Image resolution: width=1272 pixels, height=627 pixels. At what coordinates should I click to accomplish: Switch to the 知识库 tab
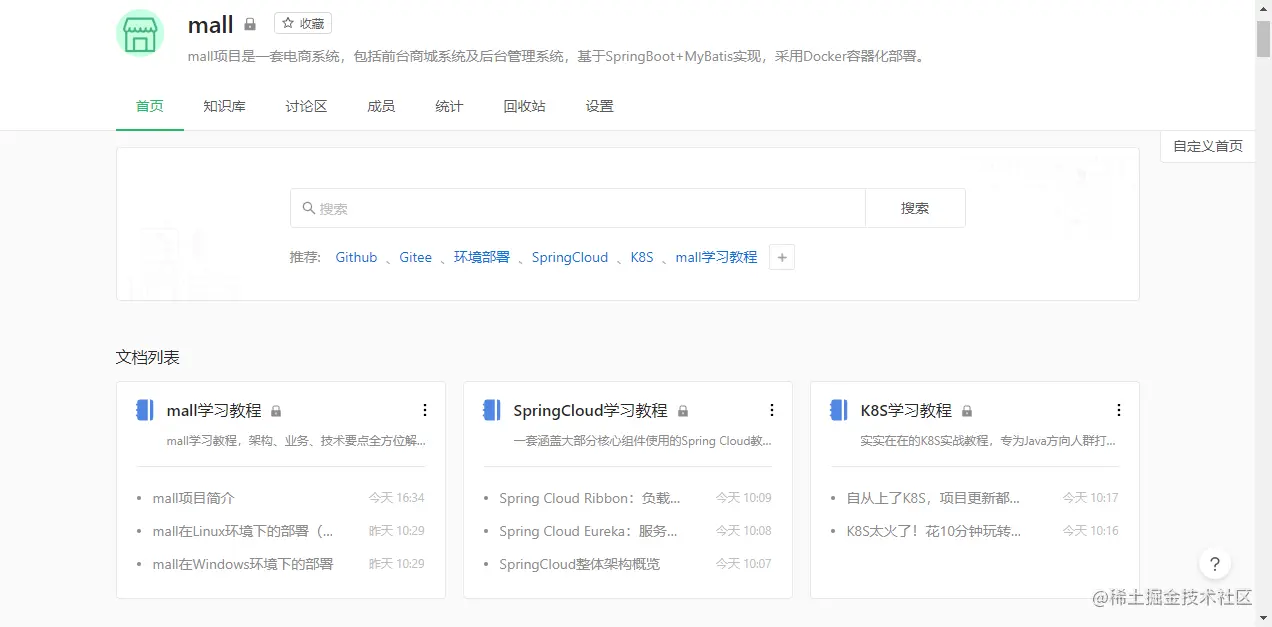(224, 106)
